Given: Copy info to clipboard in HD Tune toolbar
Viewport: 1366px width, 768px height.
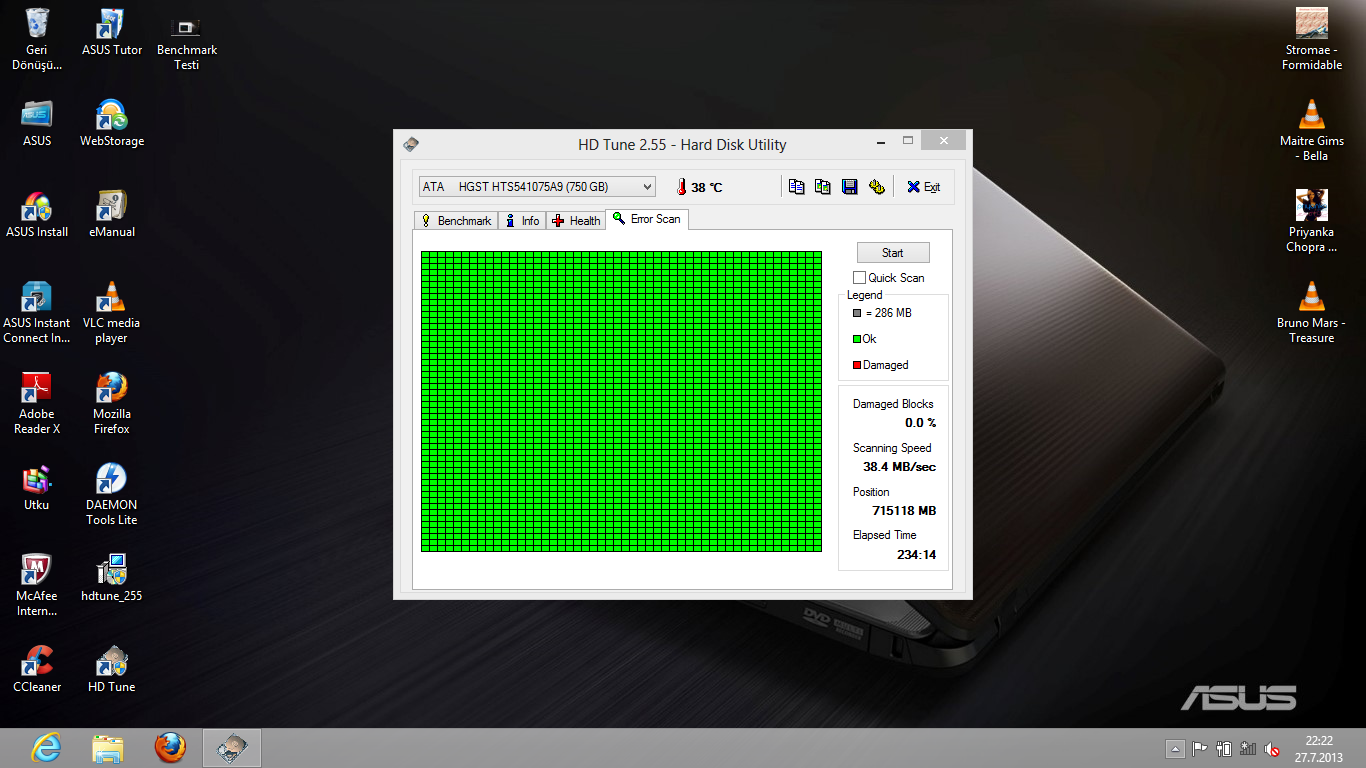Looking at the screenshot, I should (796, 187).
